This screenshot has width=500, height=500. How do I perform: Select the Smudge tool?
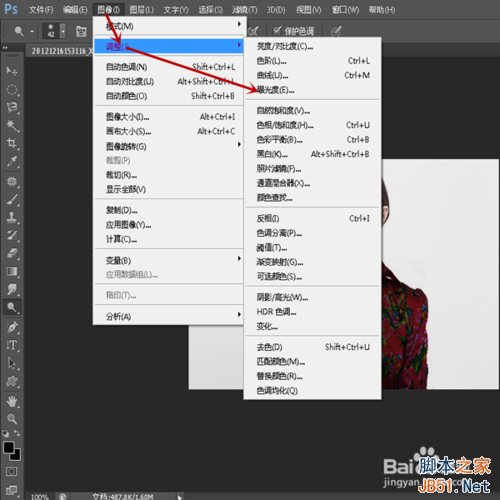(x=12, y=289)
